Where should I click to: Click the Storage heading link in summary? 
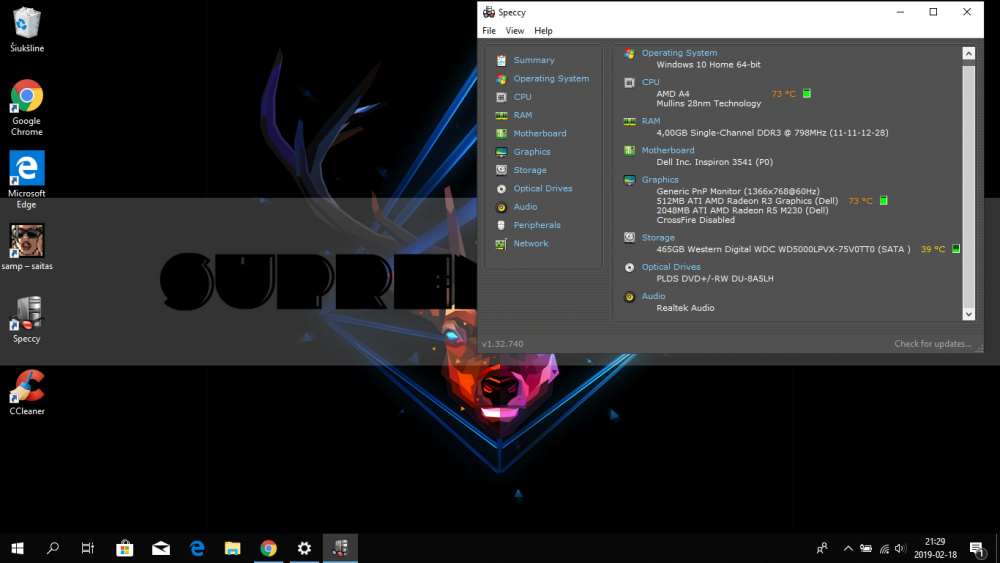(658, 238)
